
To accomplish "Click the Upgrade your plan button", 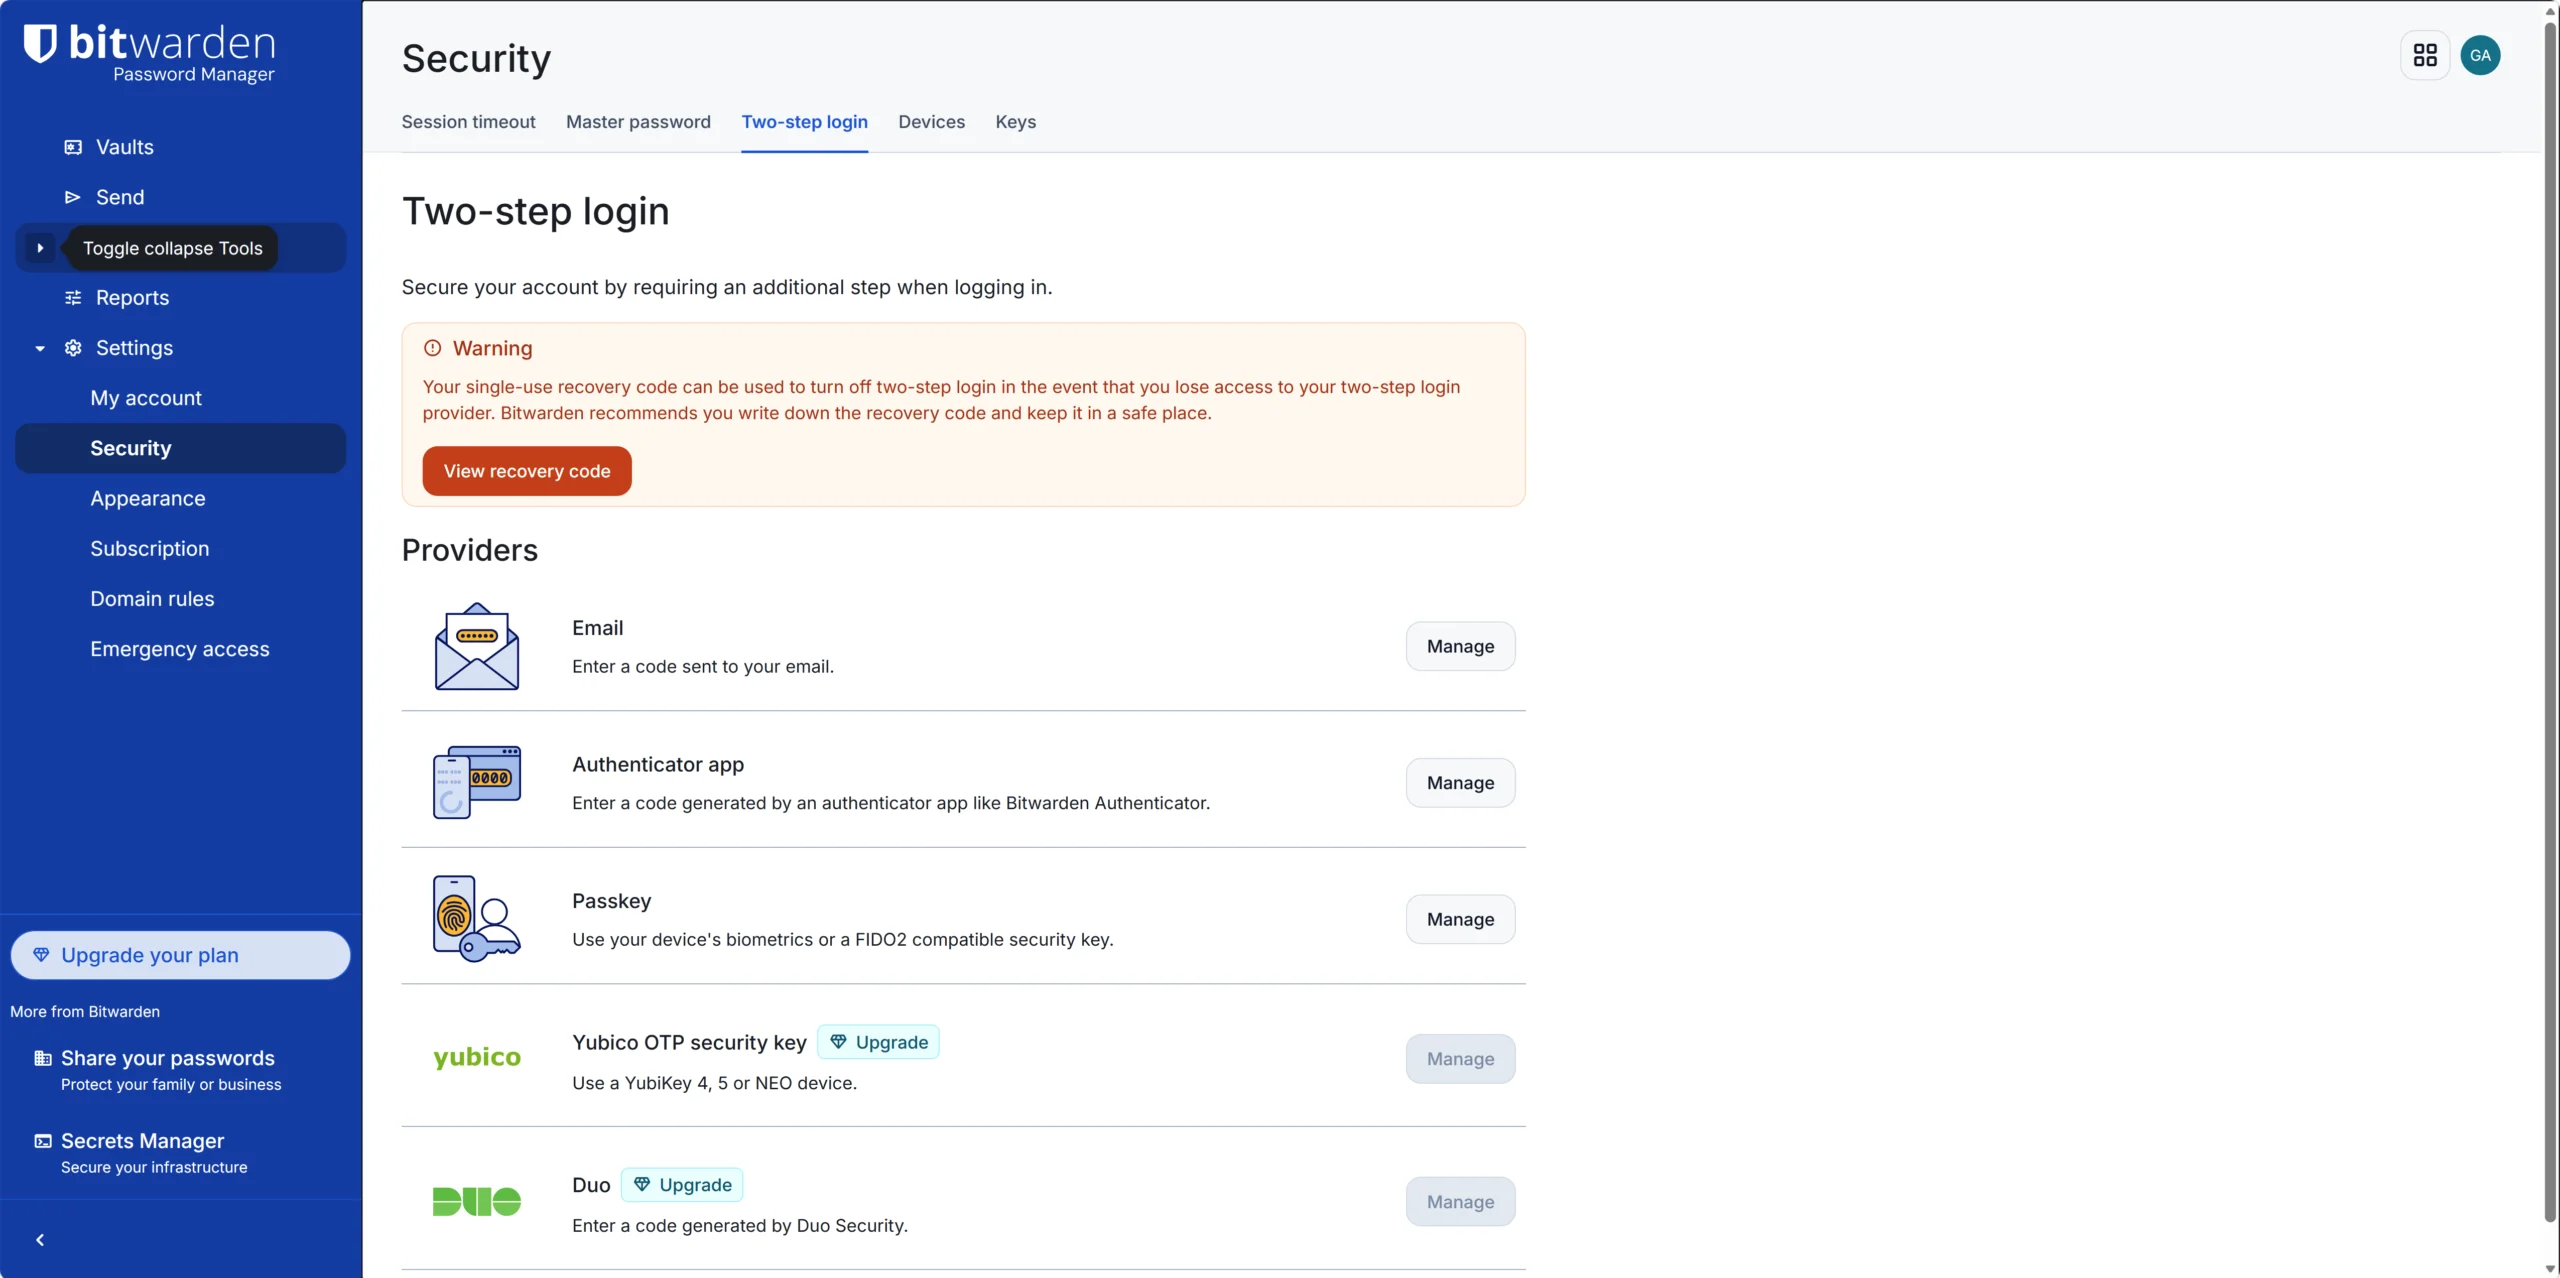I will tap(180, 955).
